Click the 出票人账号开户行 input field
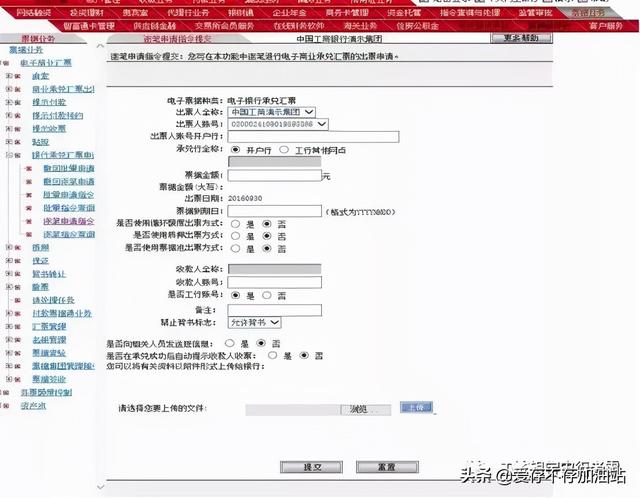The width and height of the screenshot is (640, 498). pyautogui.click(x=313, y=137)
